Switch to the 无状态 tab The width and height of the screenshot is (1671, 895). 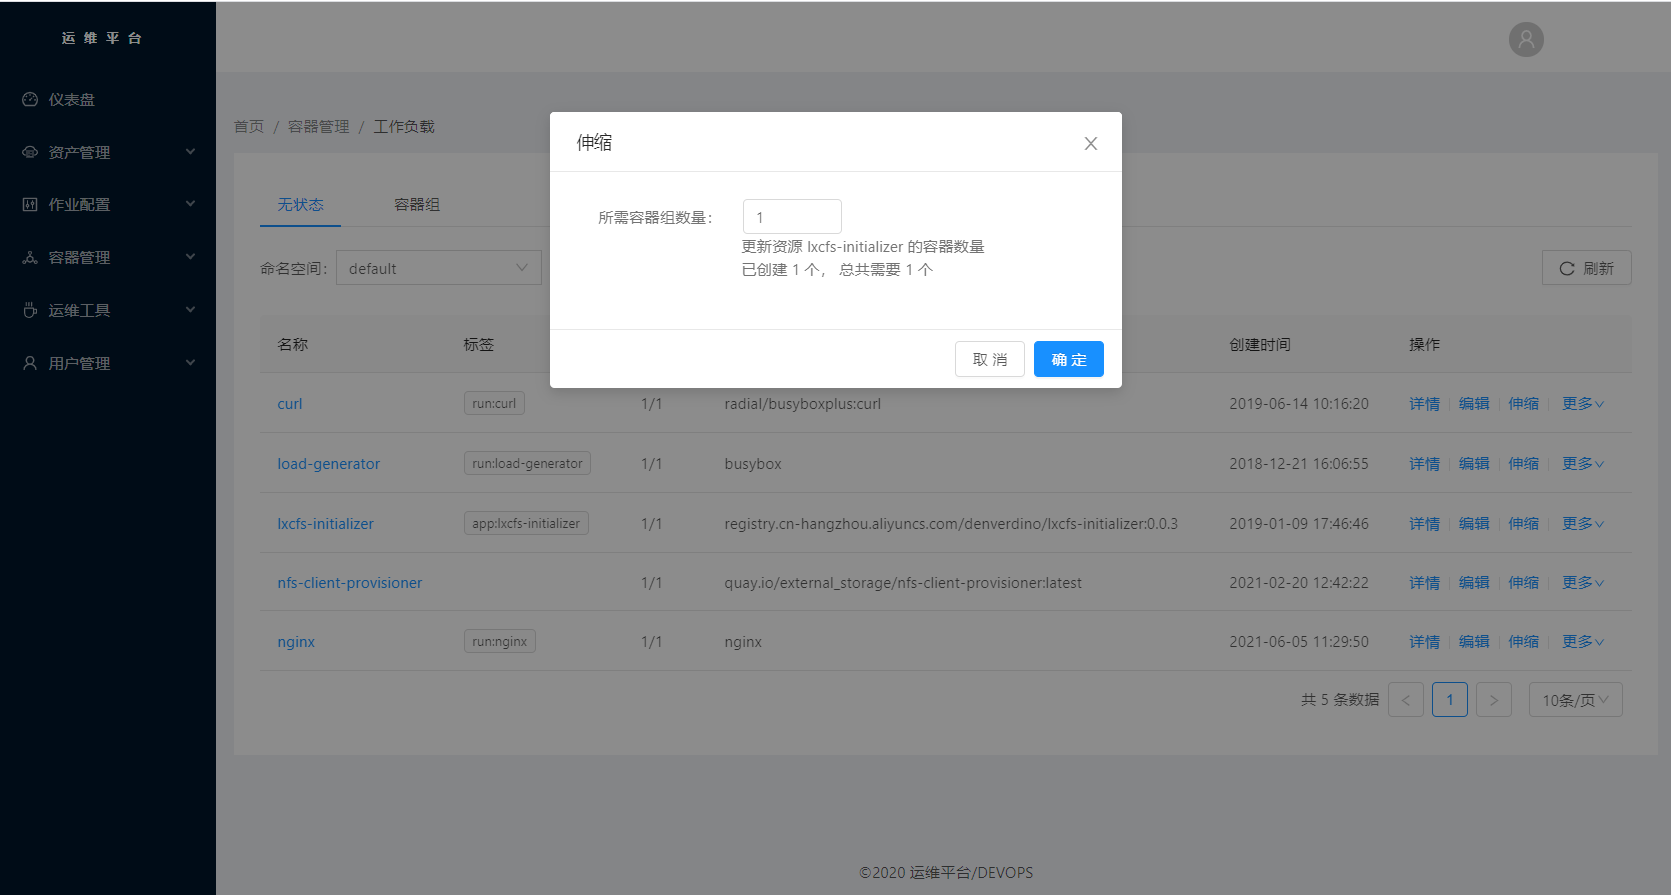[300, 204]
